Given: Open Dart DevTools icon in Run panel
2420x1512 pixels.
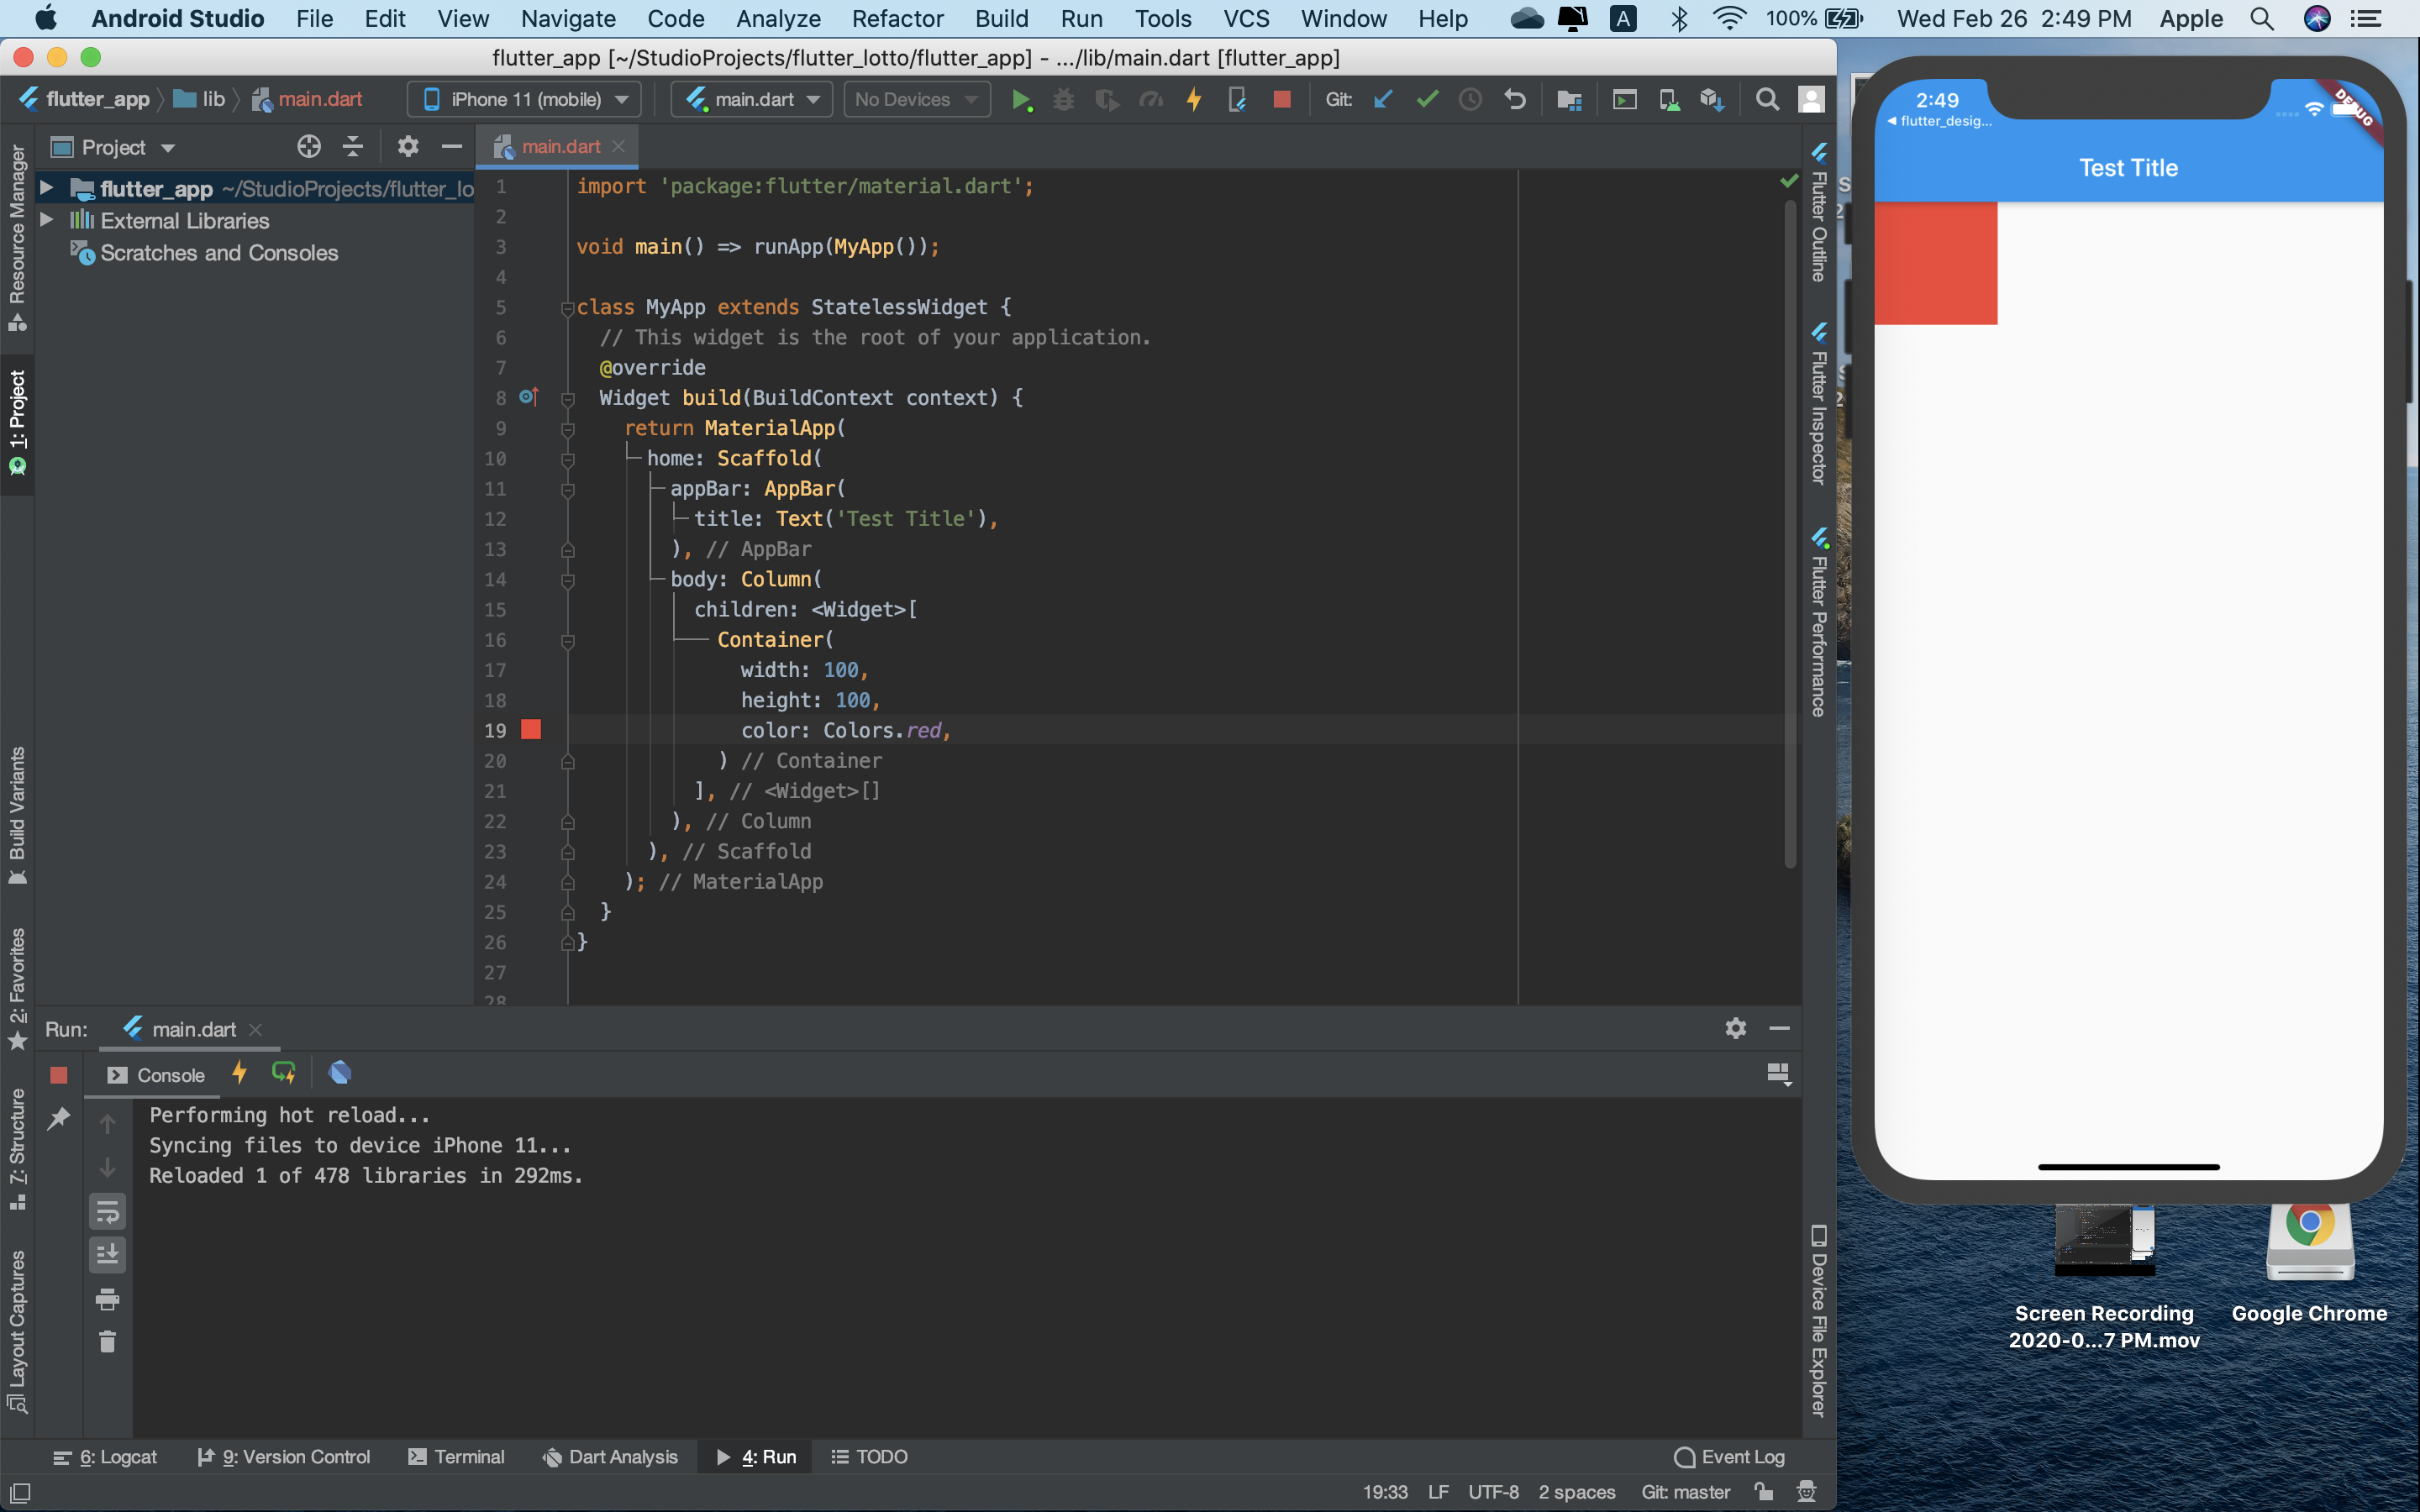Looking at the screenshot, I should (x=340, y=1073).
